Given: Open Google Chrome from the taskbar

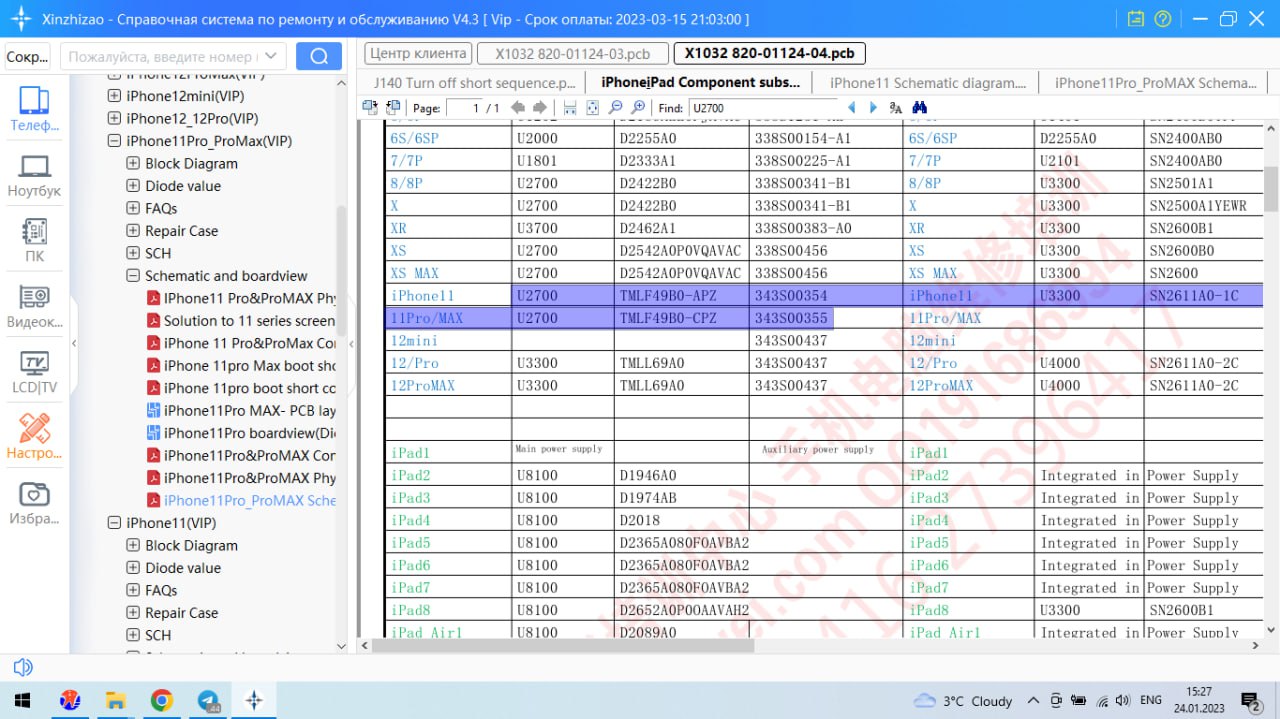Looking at the screenshot, I should [x=162, y=700].
